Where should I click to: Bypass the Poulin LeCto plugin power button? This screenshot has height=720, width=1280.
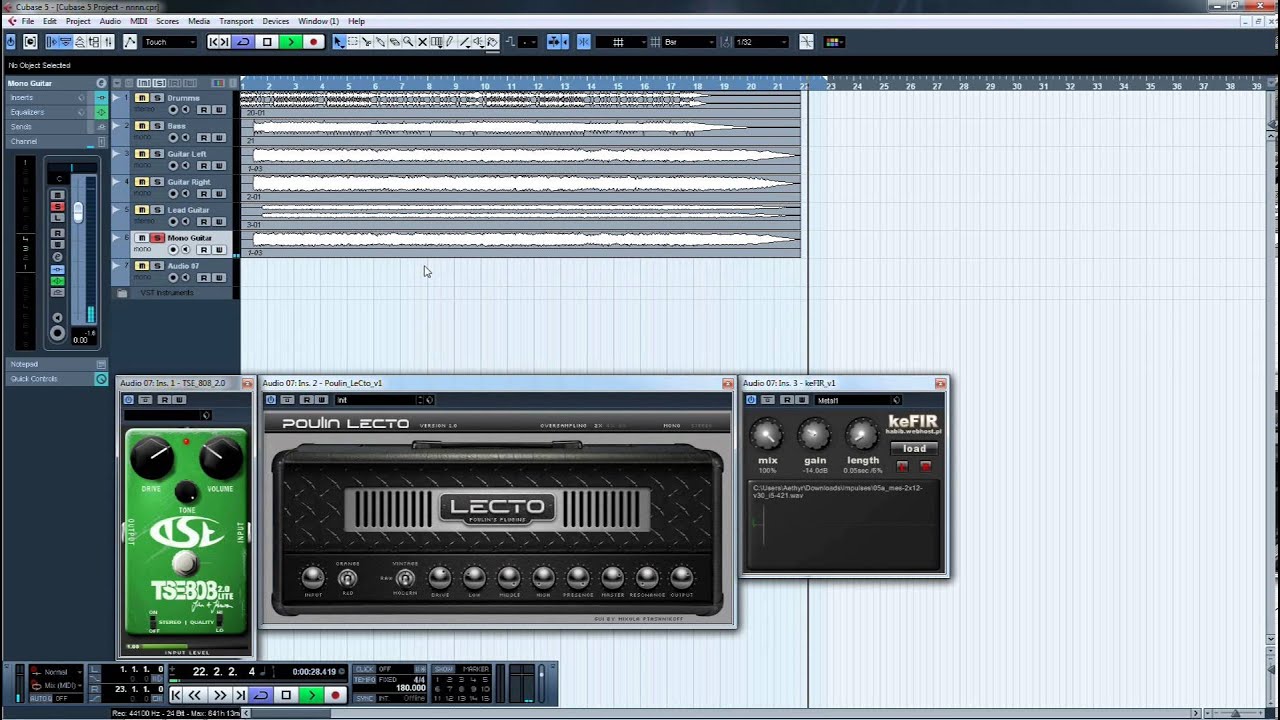click(x=271, y=400)
